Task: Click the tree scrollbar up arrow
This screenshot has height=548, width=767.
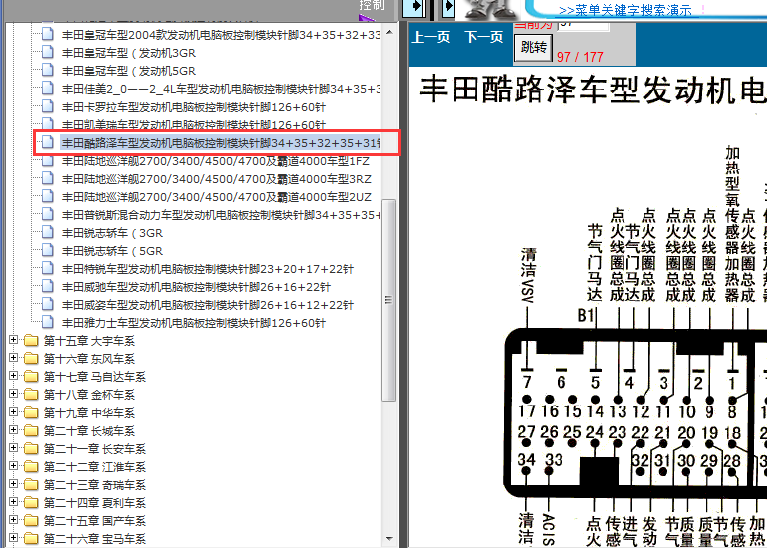Action: (389, 32)
